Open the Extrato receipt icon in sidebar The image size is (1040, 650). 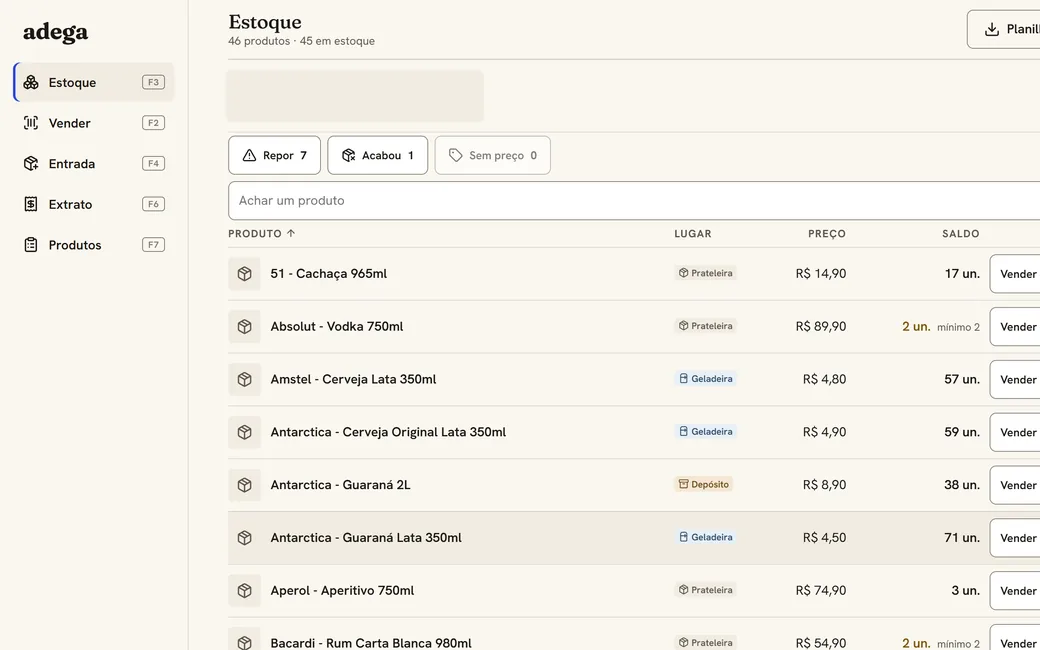pos(31,204)
